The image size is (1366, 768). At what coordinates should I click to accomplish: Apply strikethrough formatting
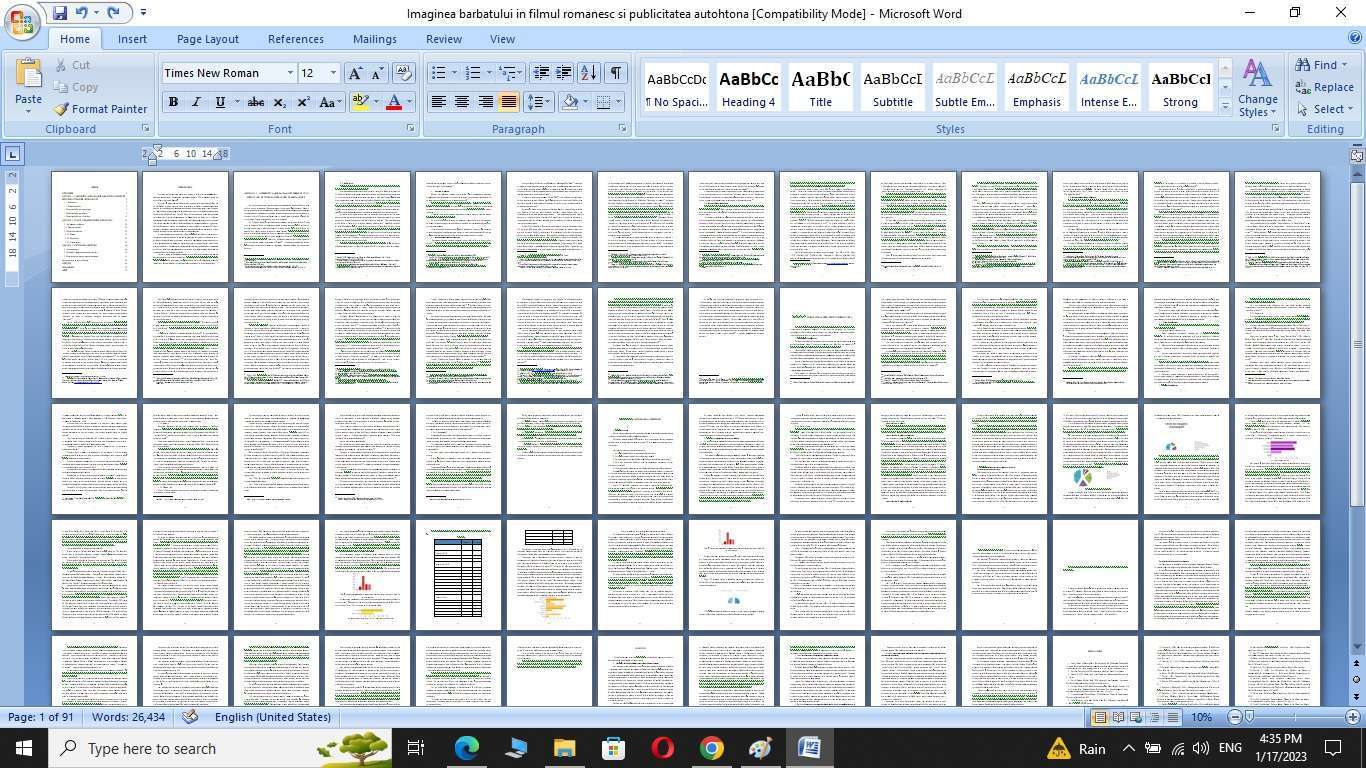(256, 102)
